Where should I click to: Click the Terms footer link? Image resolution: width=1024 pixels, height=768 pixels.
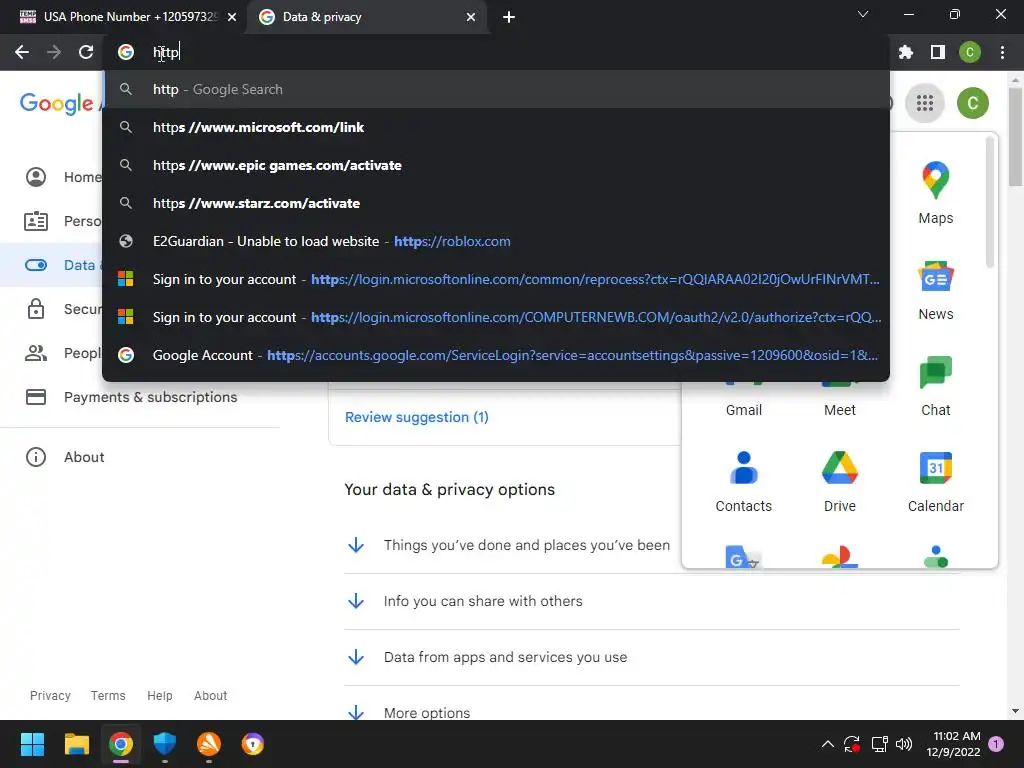point(108,696)
